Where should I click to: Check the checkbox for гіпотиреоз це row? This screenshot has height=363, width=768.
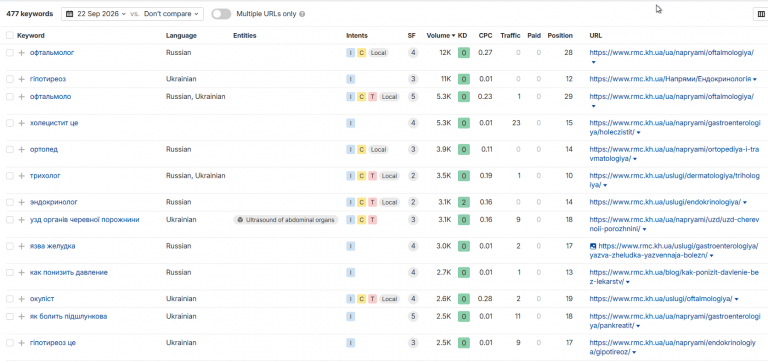tap(10, 343)
